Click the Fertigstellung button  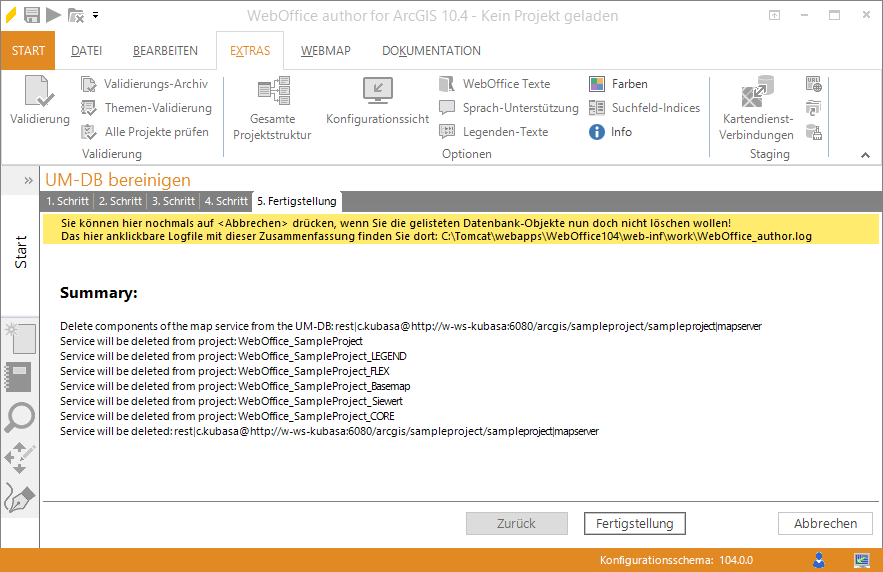pos(635,524)
